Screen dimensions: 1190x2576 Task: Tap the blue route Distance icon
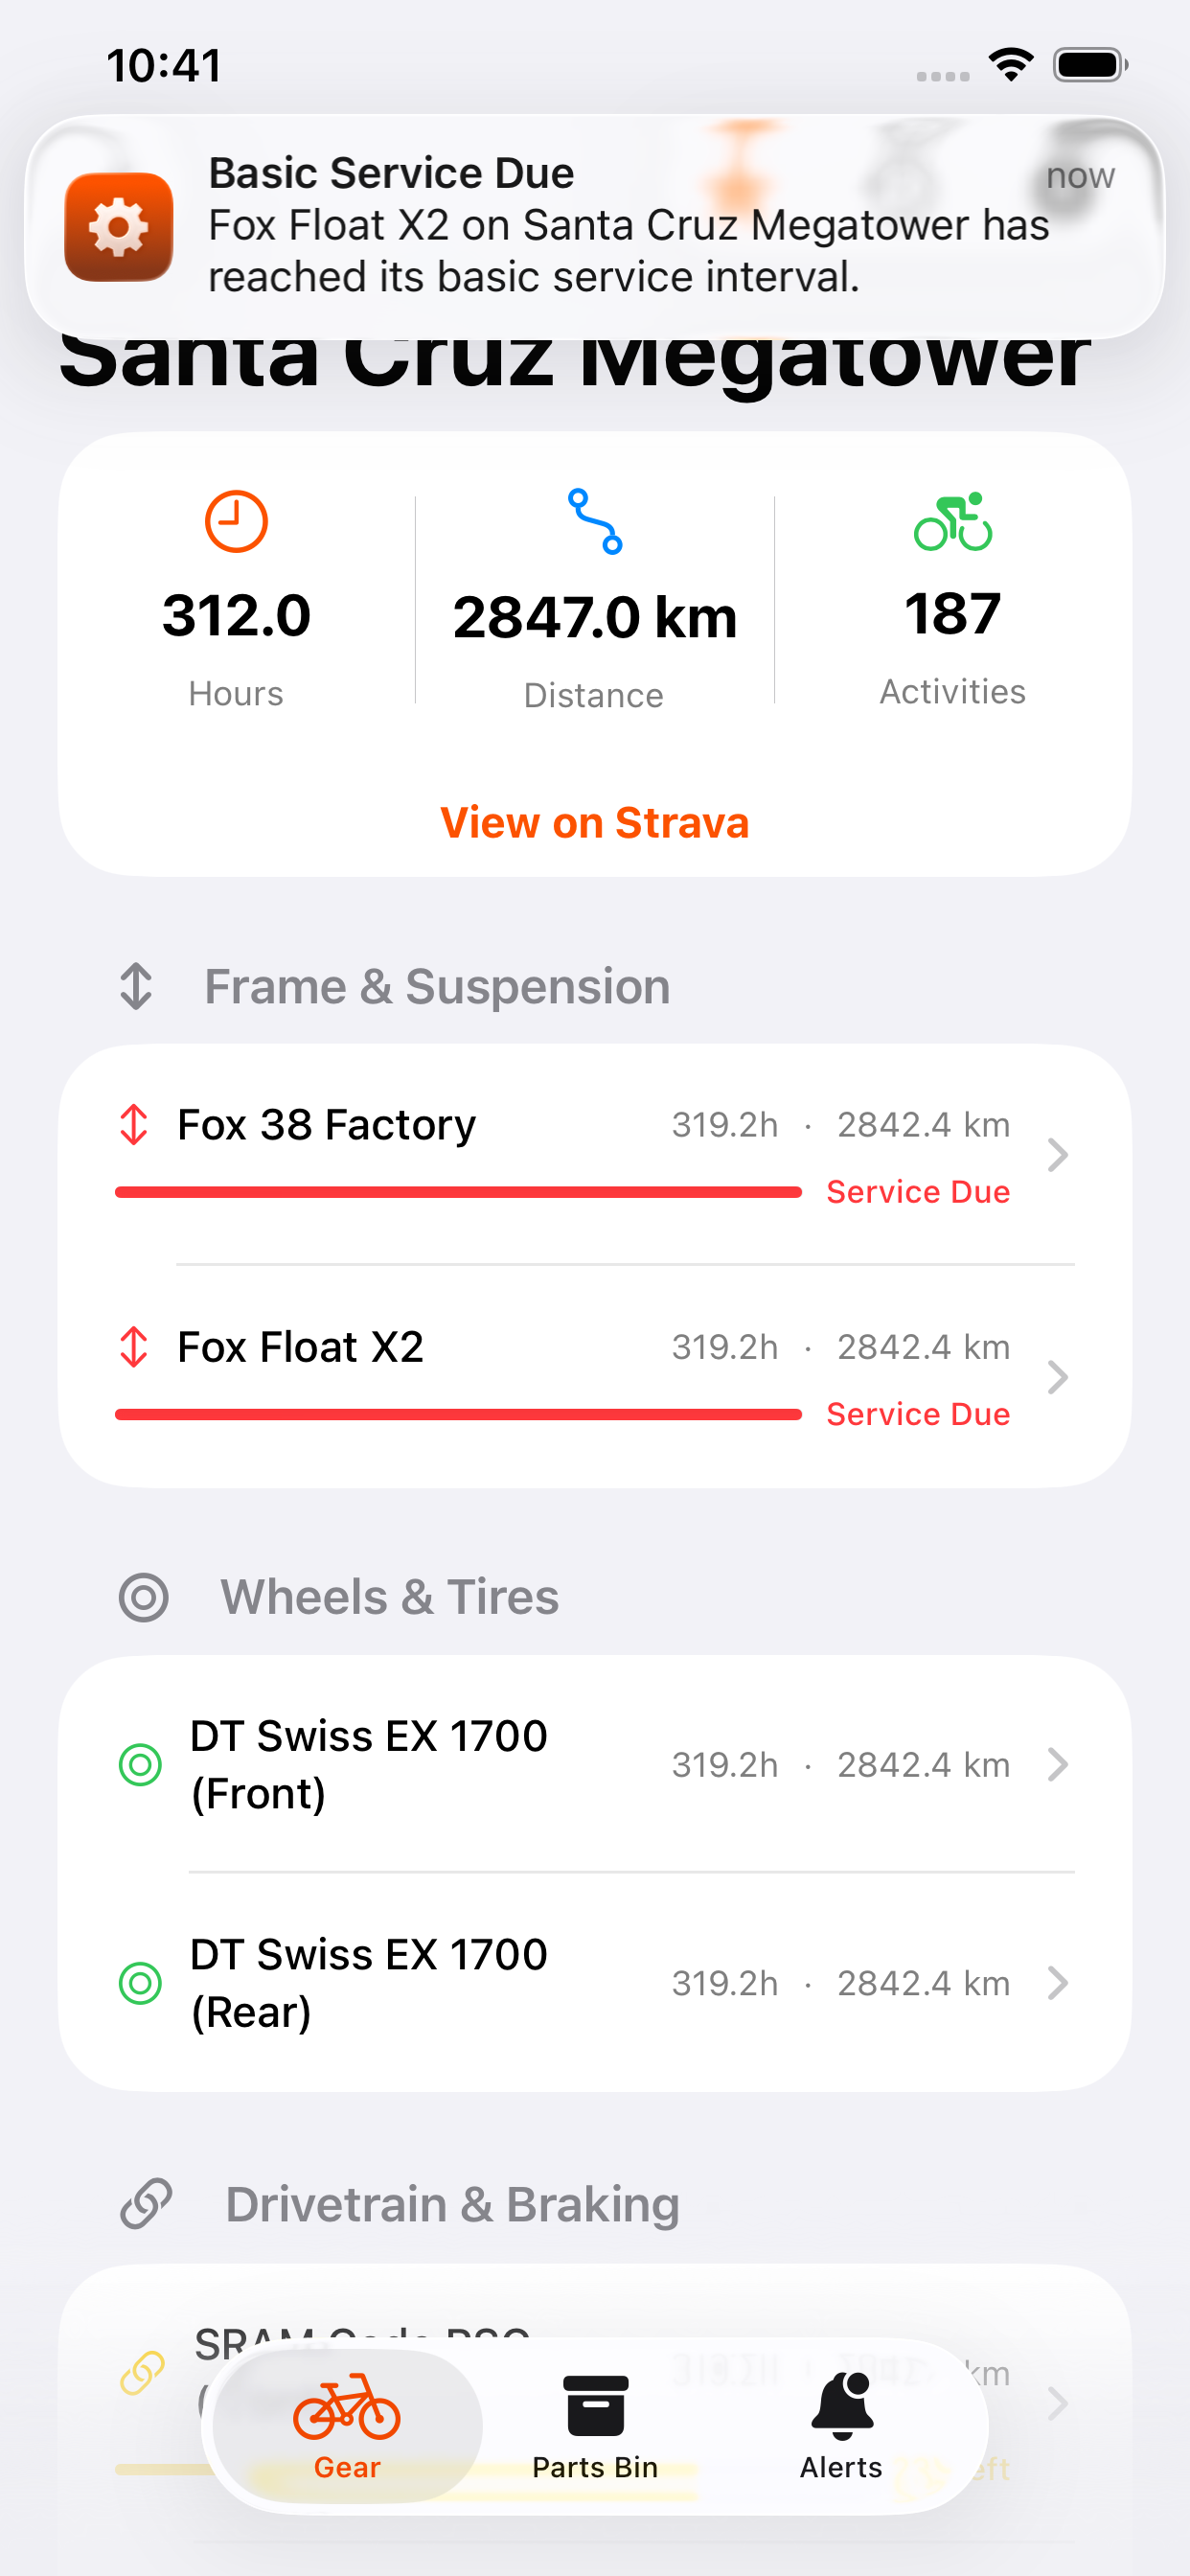(x=595, y=521)
